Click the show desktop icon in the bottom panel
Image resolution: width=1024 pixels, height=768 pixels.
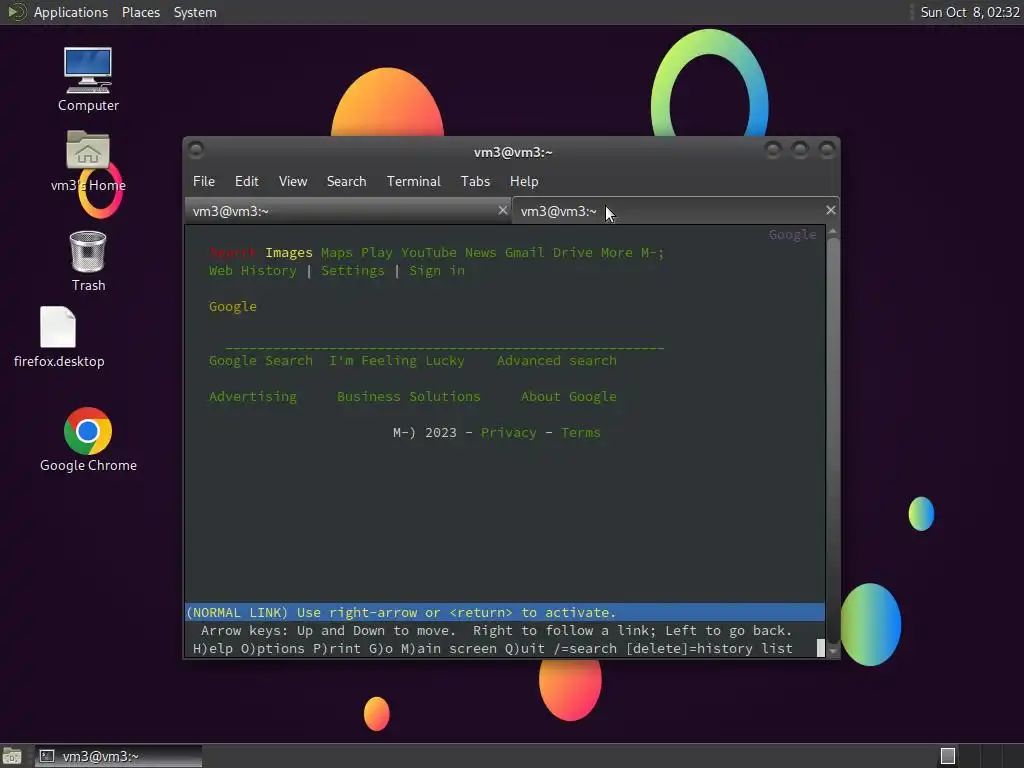12,756
